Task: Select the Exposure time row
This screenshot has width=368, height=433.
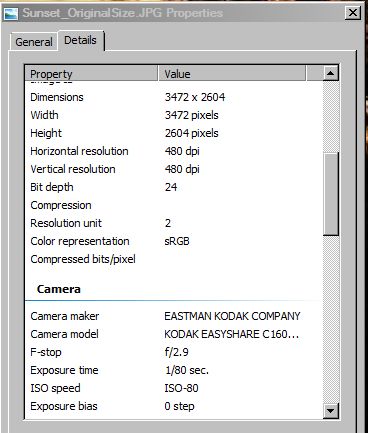Action: (x=174, y=370)
